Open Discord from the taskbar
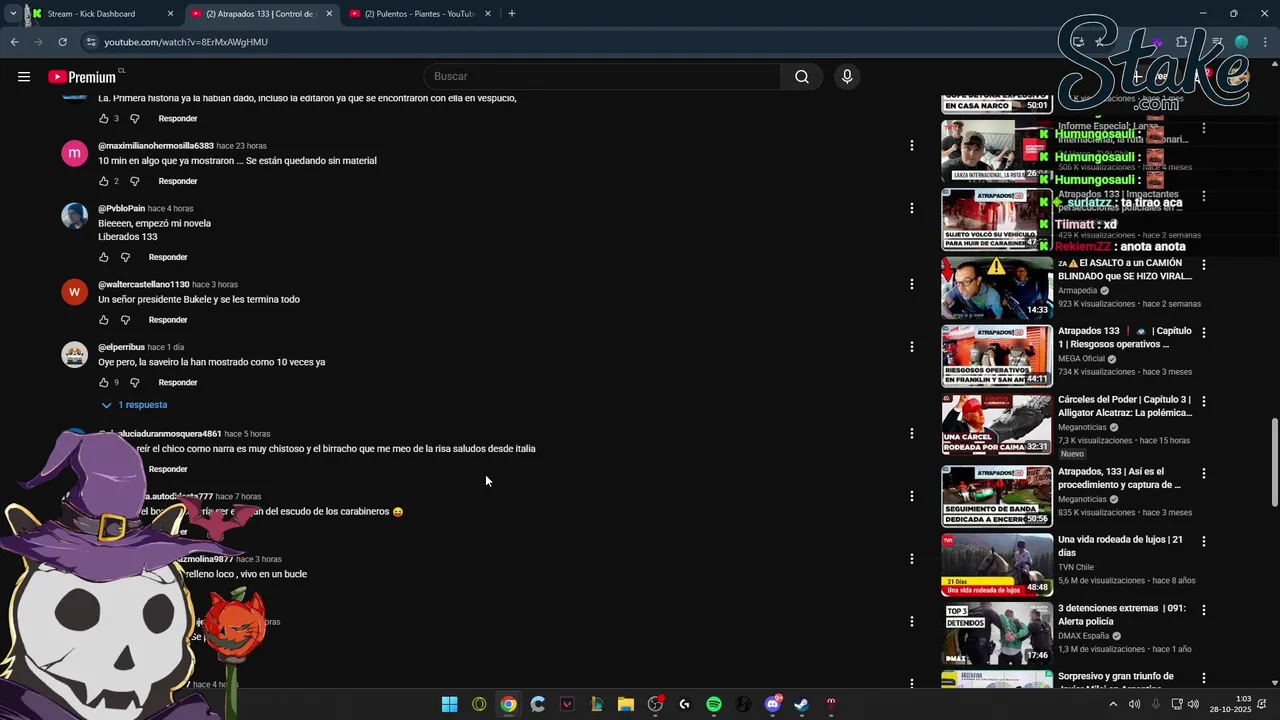 [x=773, y=704]
